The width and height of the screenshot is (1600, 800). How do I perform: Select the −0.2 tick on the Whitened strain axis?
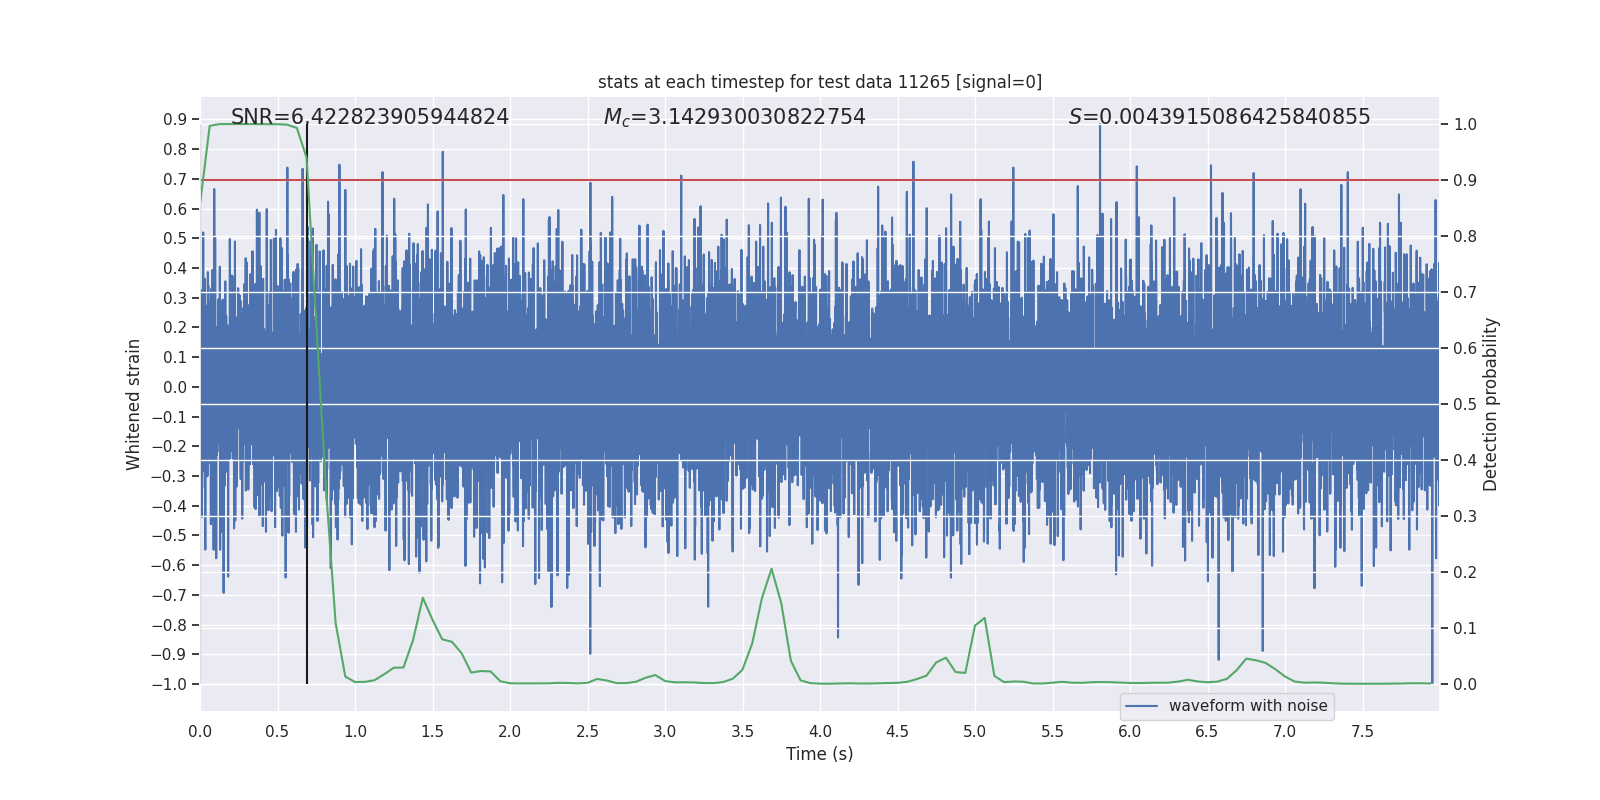click(169, 447)
